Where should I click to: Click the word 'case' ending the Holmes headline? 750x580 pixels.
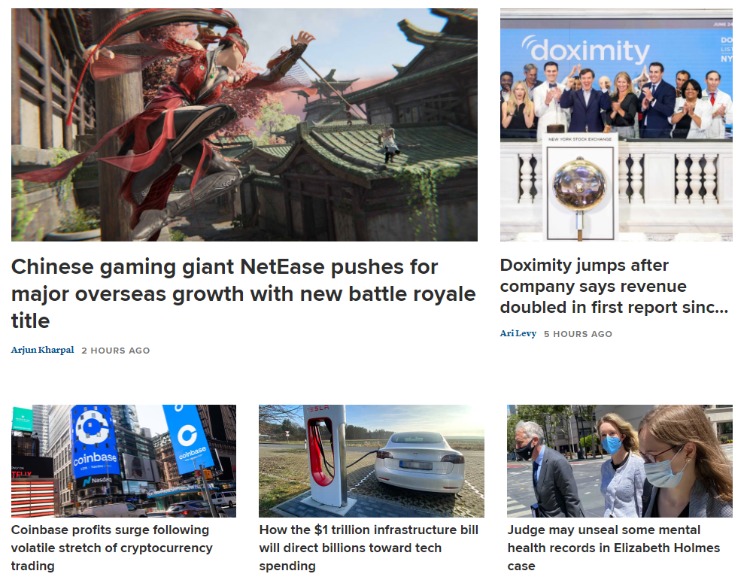pyautogui.click(x=521, y=566)
